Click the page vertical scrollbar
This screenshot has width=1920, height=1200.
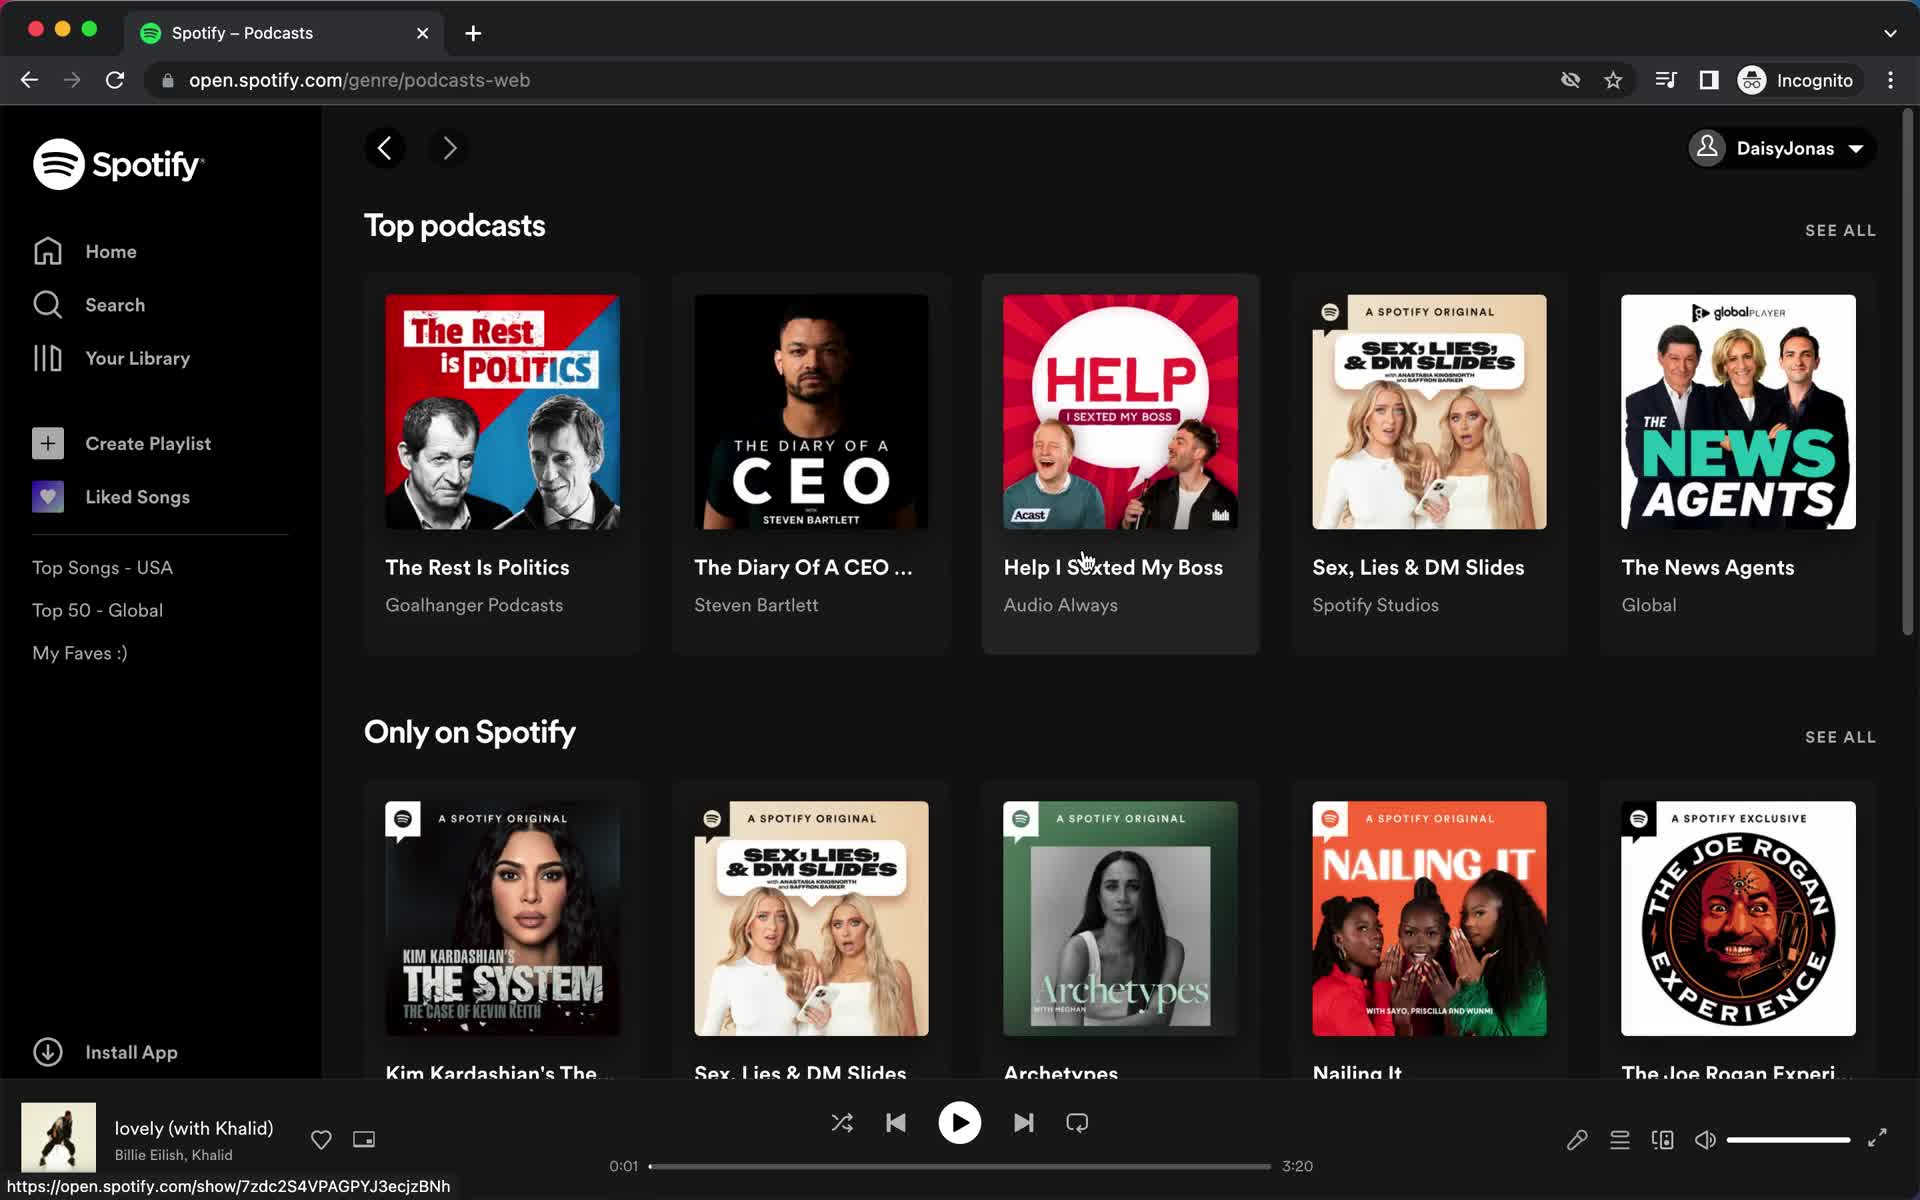1907,370
